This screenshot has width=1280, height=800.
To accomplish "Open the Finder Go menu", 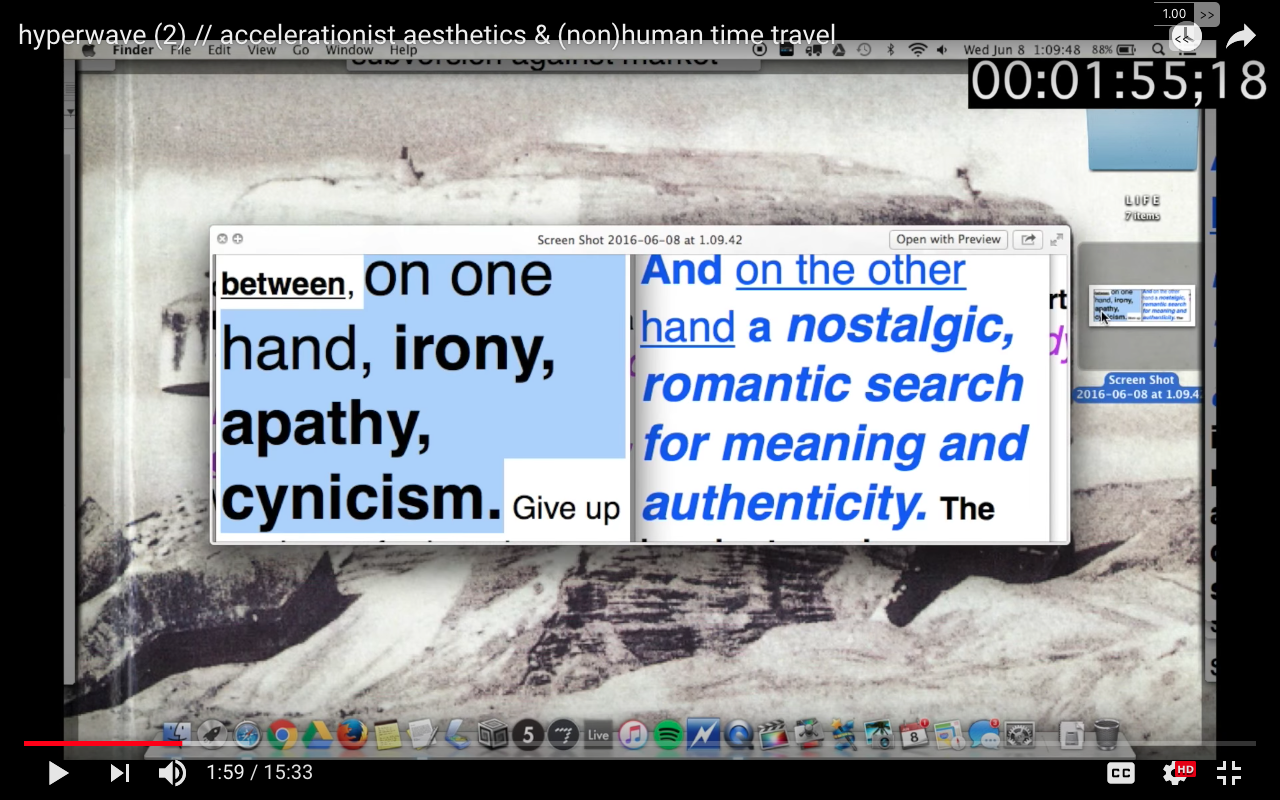I will pyautogui.click(x=299, y=49).
